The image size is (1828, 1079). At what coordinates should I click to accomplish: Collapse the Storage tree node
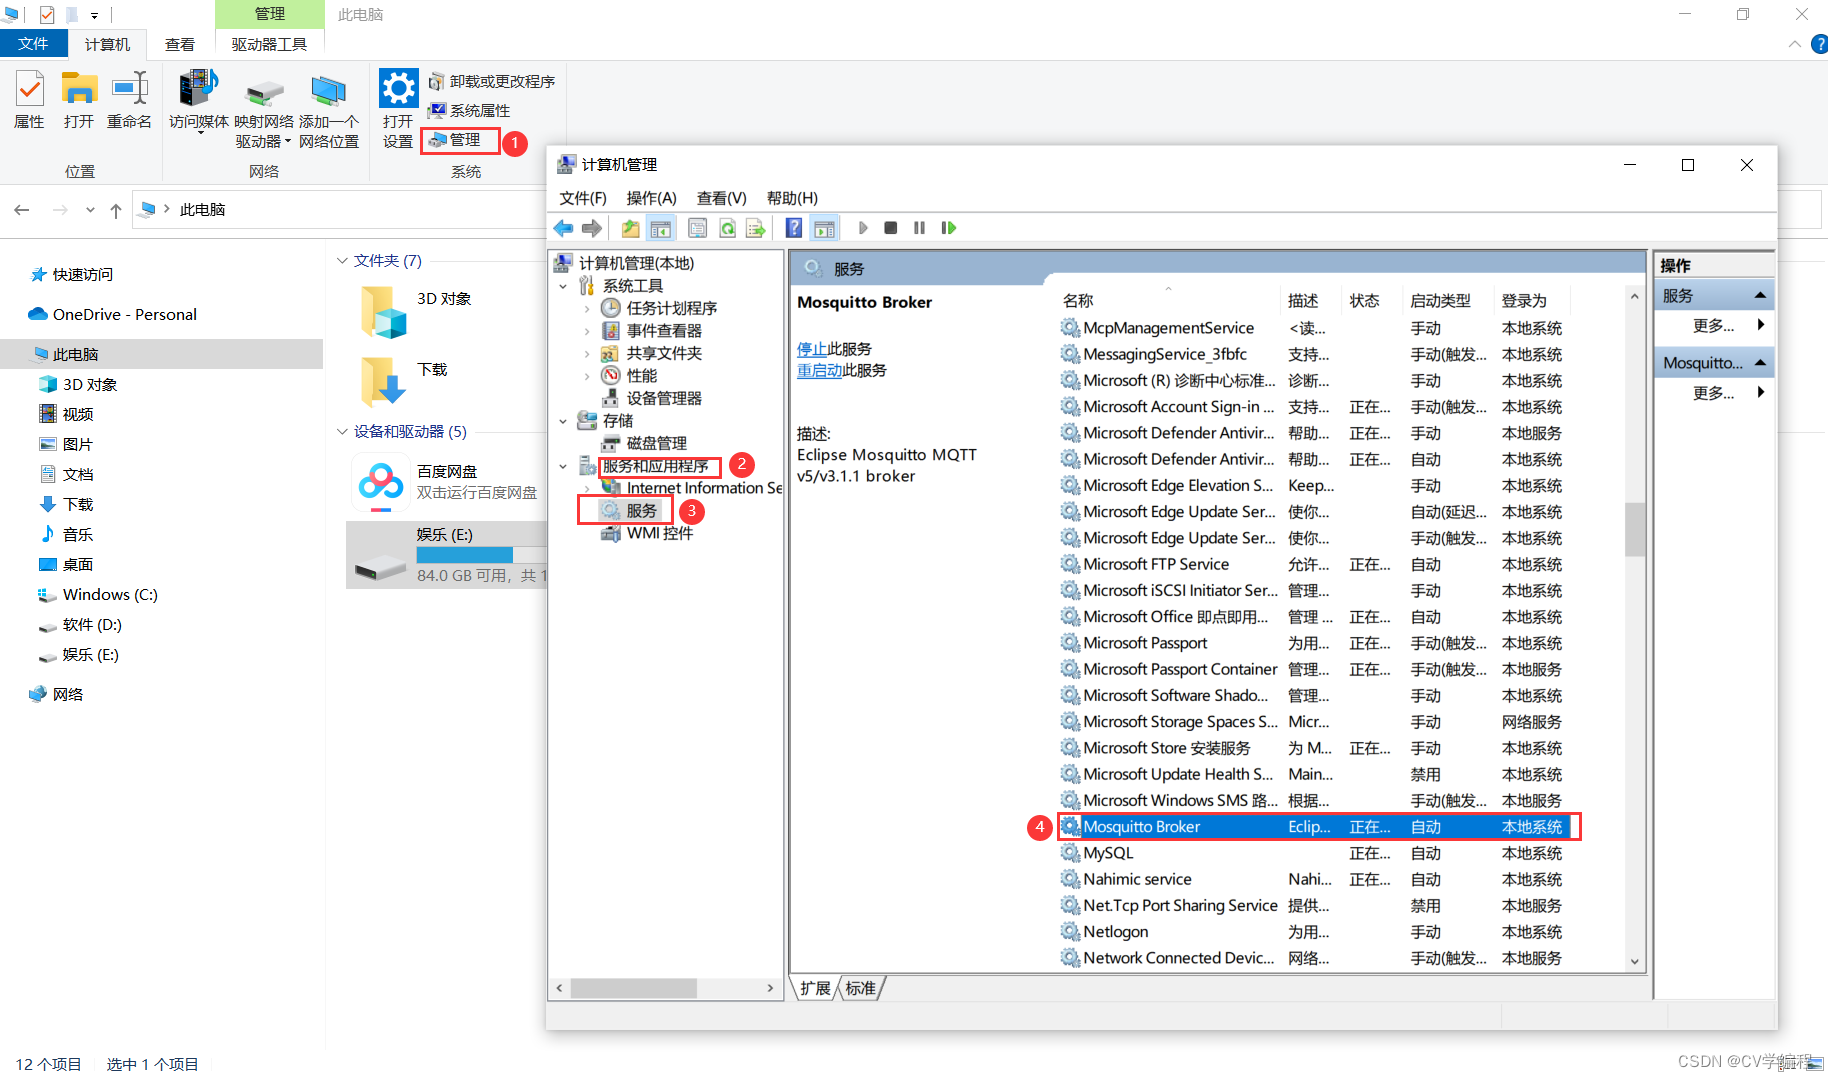point(563,421)
